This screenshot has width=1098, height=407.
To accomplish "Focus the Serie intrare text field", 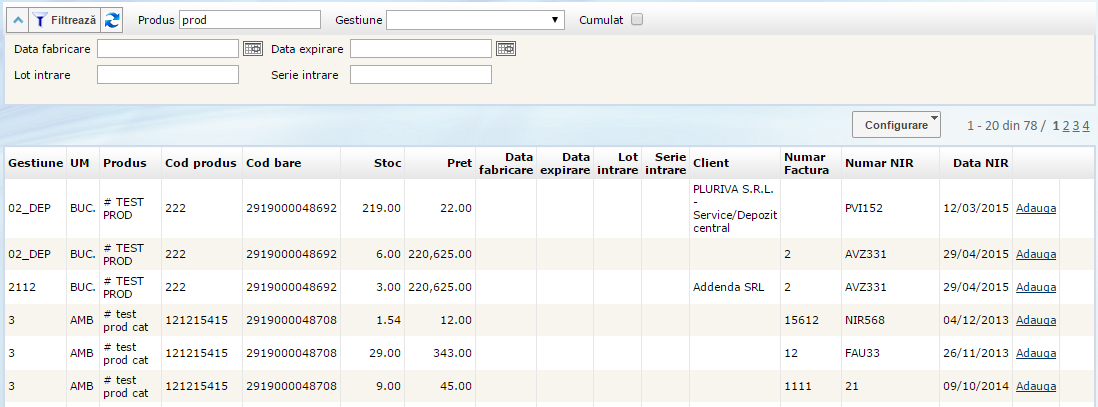I will pos(420,75).
